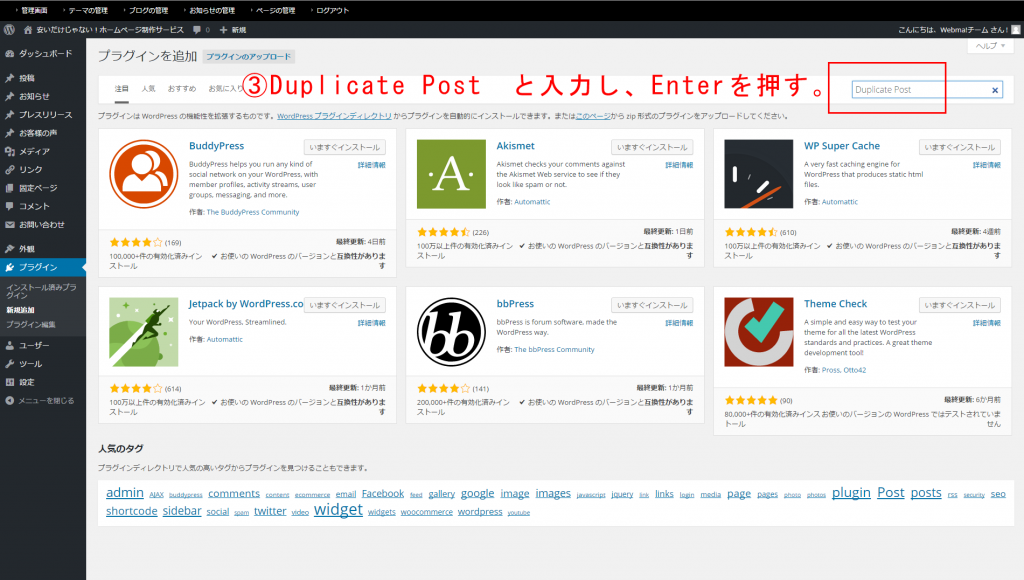Image resolution: width=1024 pixels, height=580 pixels.
Task: Install bbPress with いますぐインストール
Action: (652, 305)
